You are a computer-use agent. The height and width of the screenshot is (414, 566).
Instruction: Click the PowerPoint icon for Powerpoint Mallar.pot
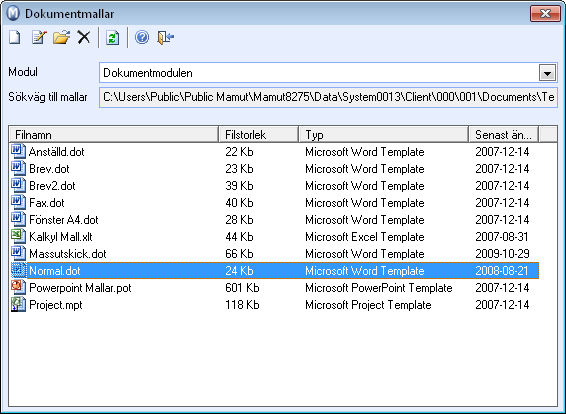pyautogui.click(x=18, y=287)
